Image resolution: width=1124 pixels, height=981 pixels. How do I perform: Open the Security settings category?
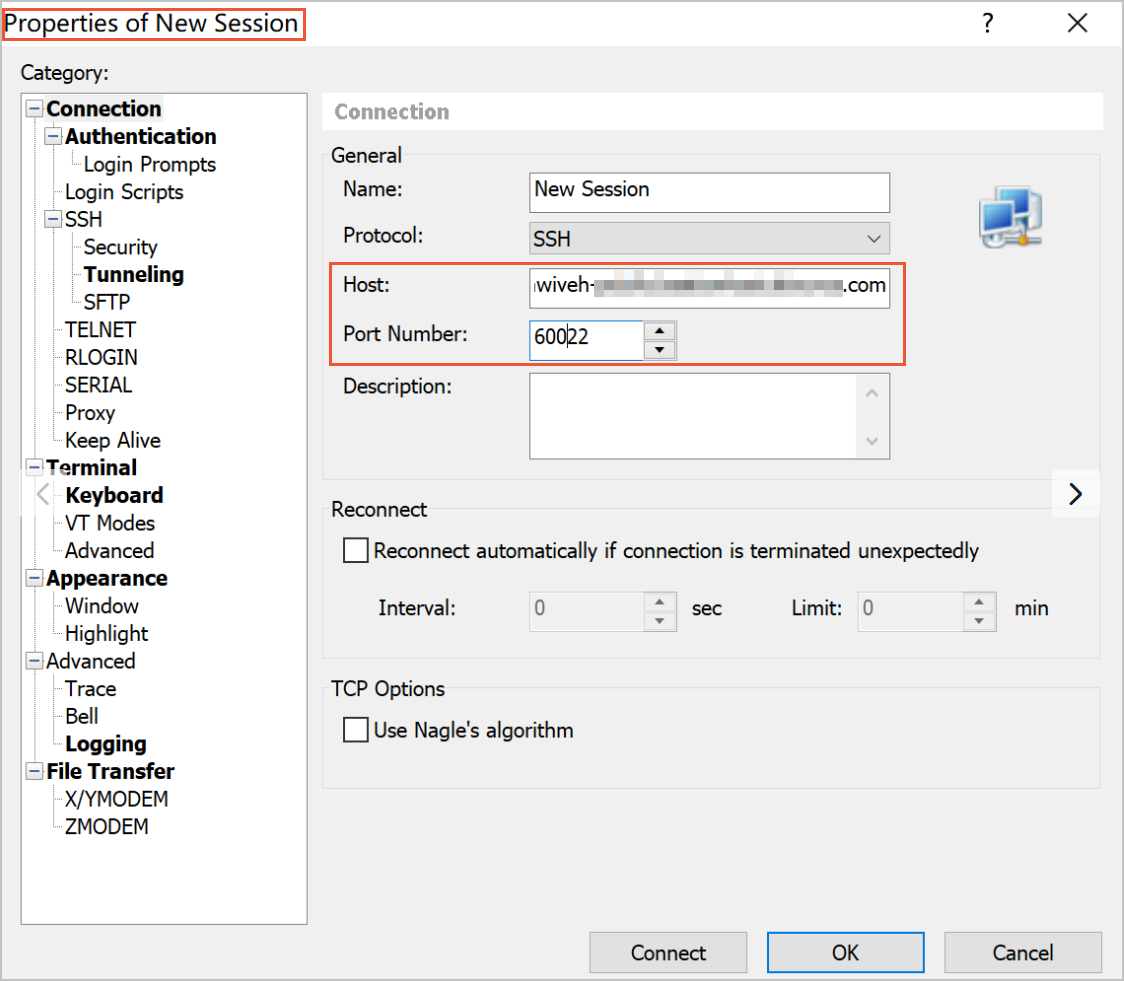pos(120,247)
